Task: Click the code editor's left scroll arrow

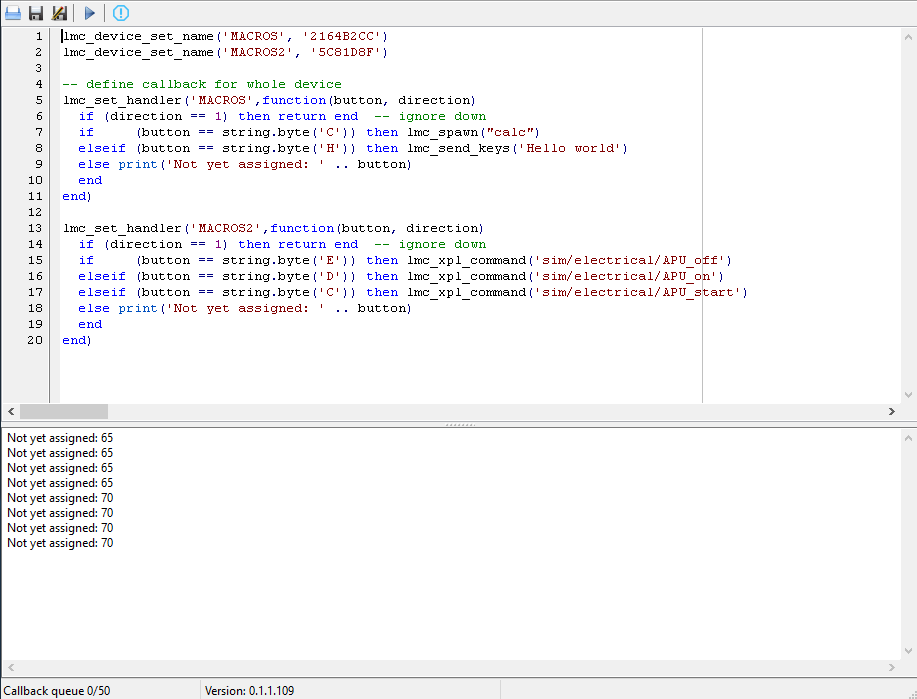Action: (x=11, y=411)
